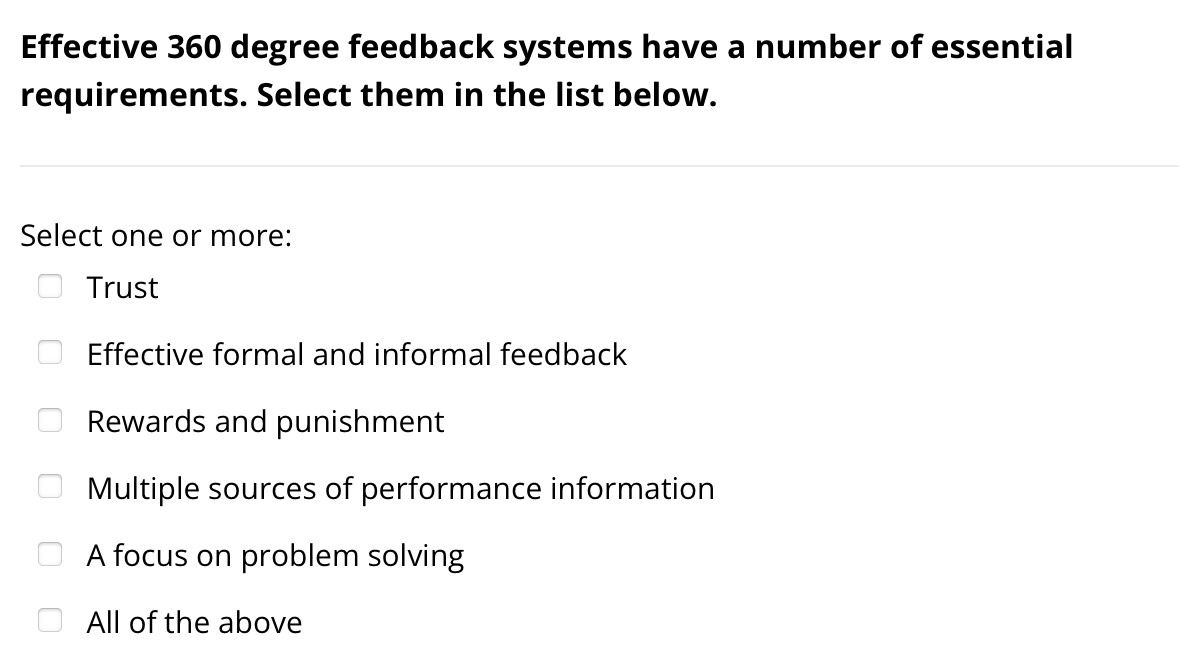The width and height of the screenshot is (1182, 660).
Task: Toggle the problem solving answer checkbox
Action: click(x=50, y=553)
